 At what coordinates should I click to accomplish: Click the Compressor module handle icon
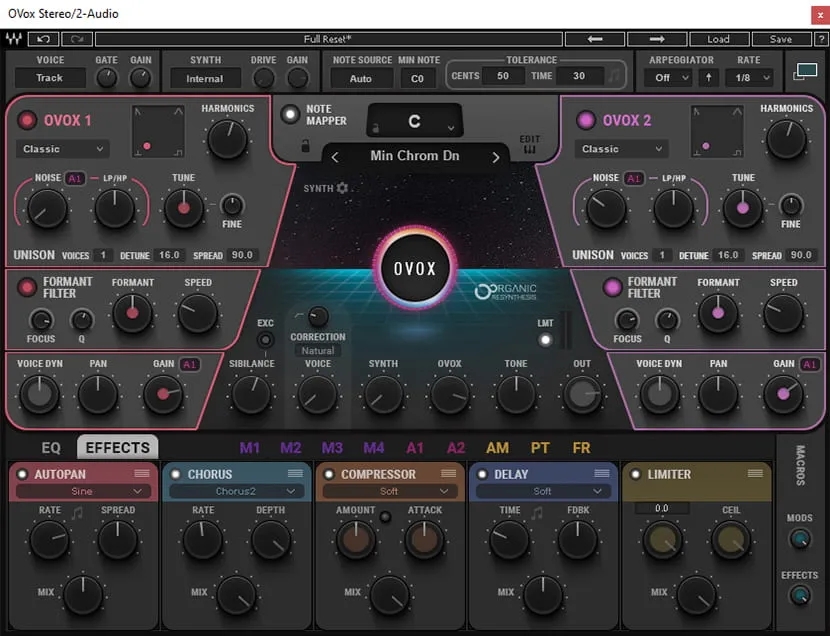click(448, 473)
